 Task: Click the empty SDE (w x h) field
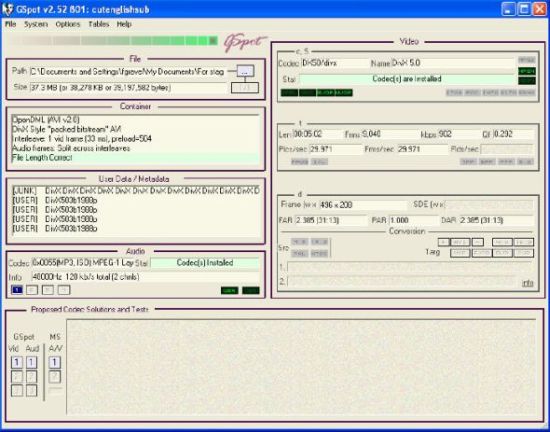489,205
